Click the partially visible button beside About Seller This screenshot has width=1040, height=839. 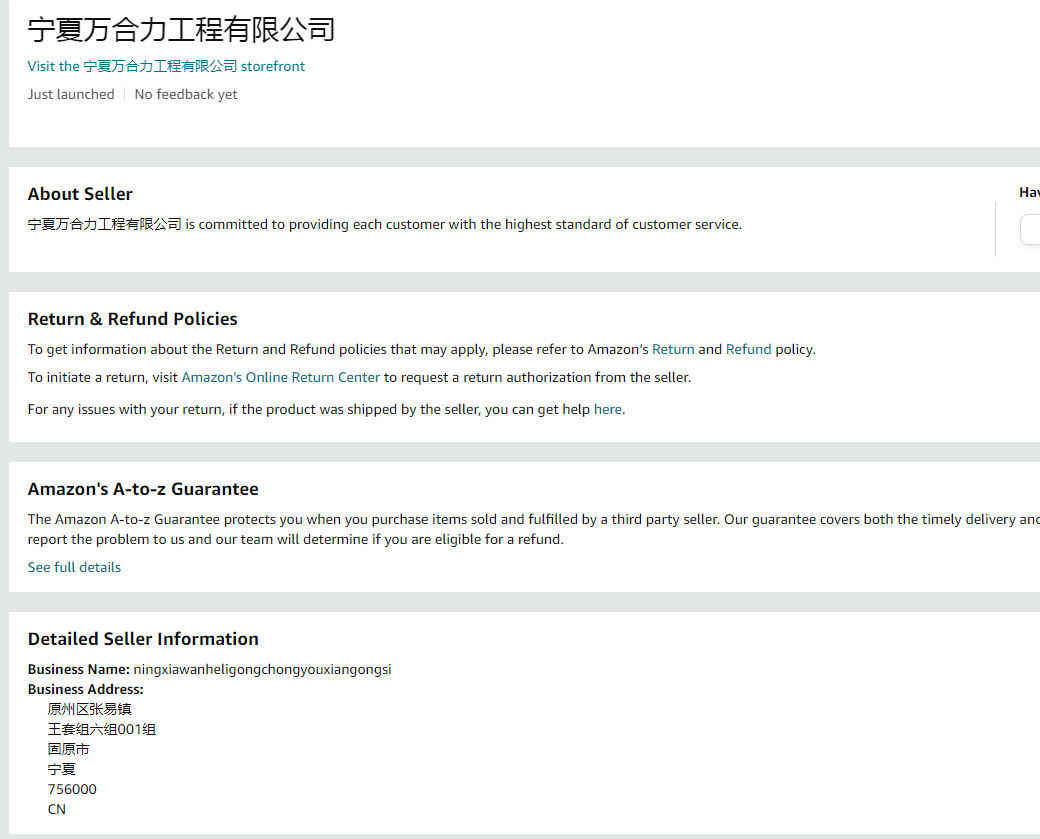[x=1030, y=230]
